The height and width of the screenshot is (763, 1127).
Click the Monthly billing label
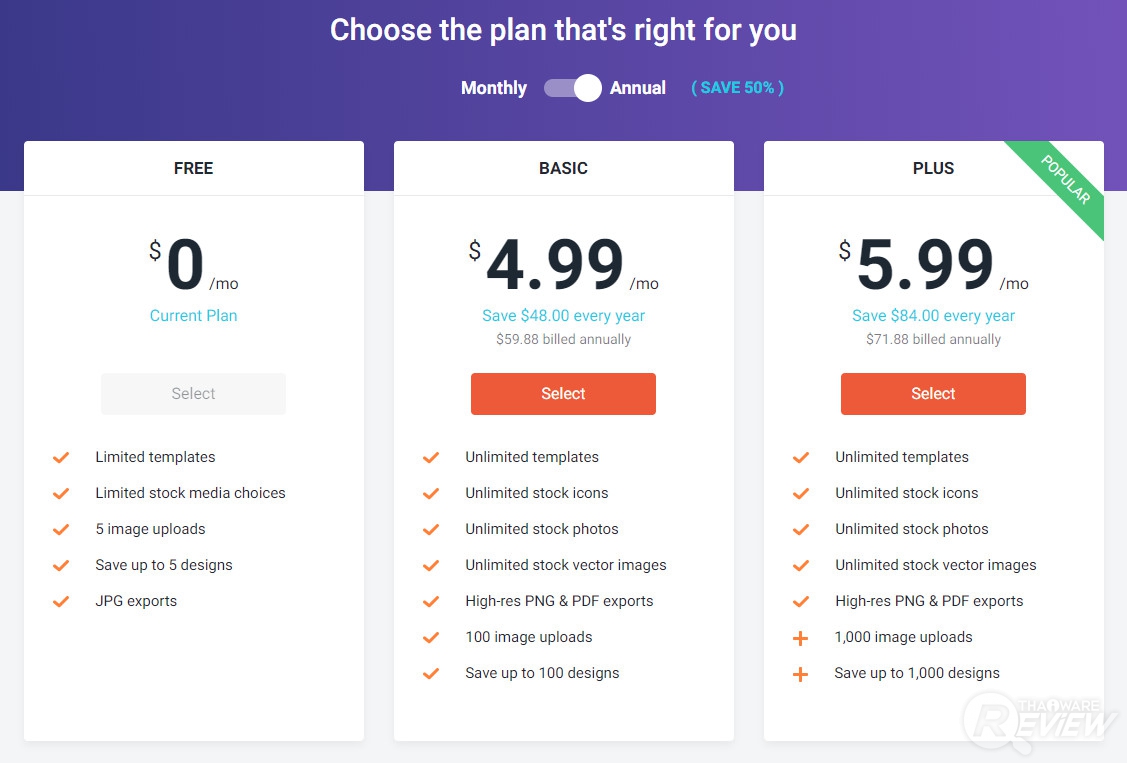tap(493, 88)
